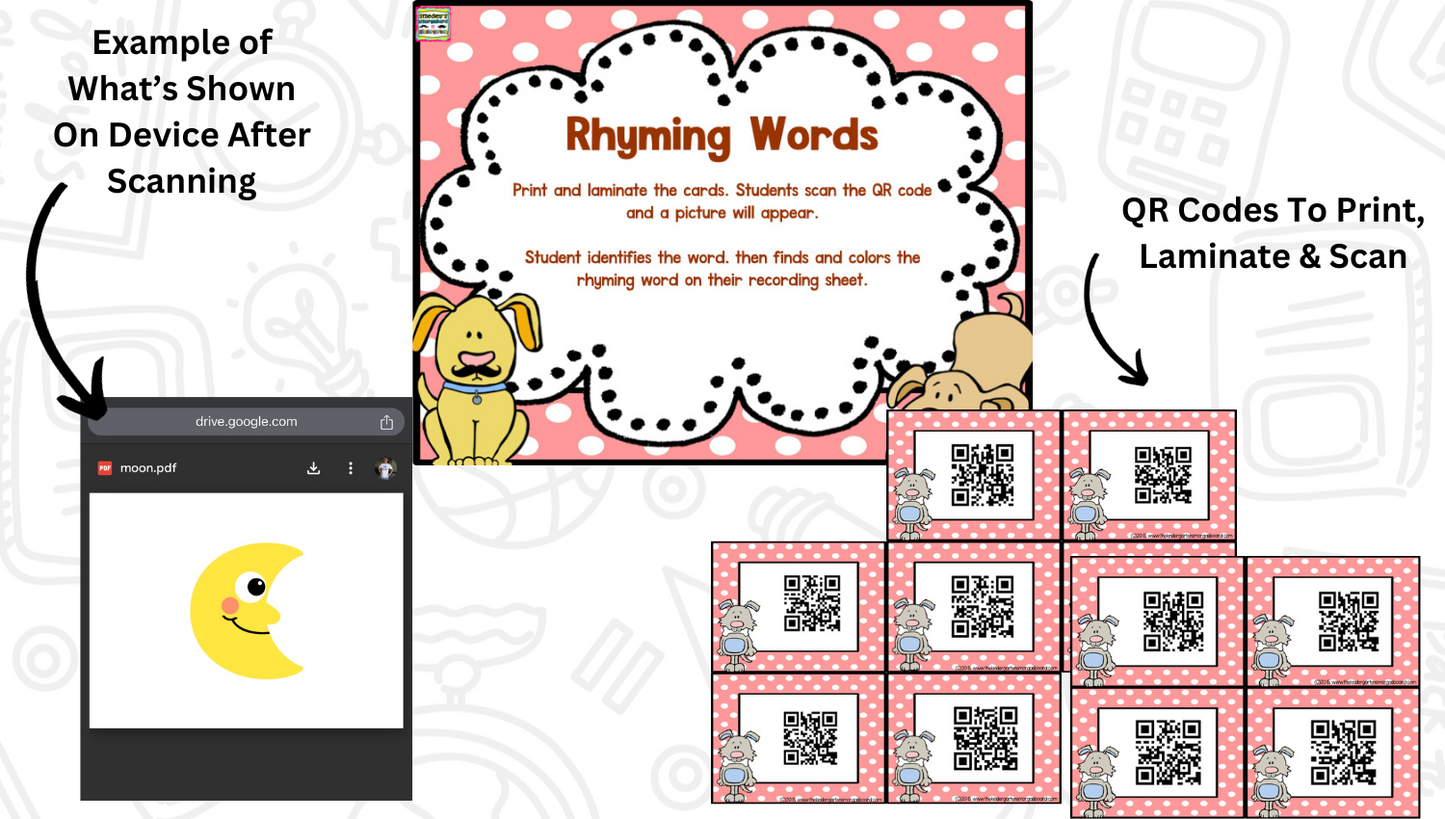
Task: Select the drive.google.com address bar
Action: click(x=246, y=422)
